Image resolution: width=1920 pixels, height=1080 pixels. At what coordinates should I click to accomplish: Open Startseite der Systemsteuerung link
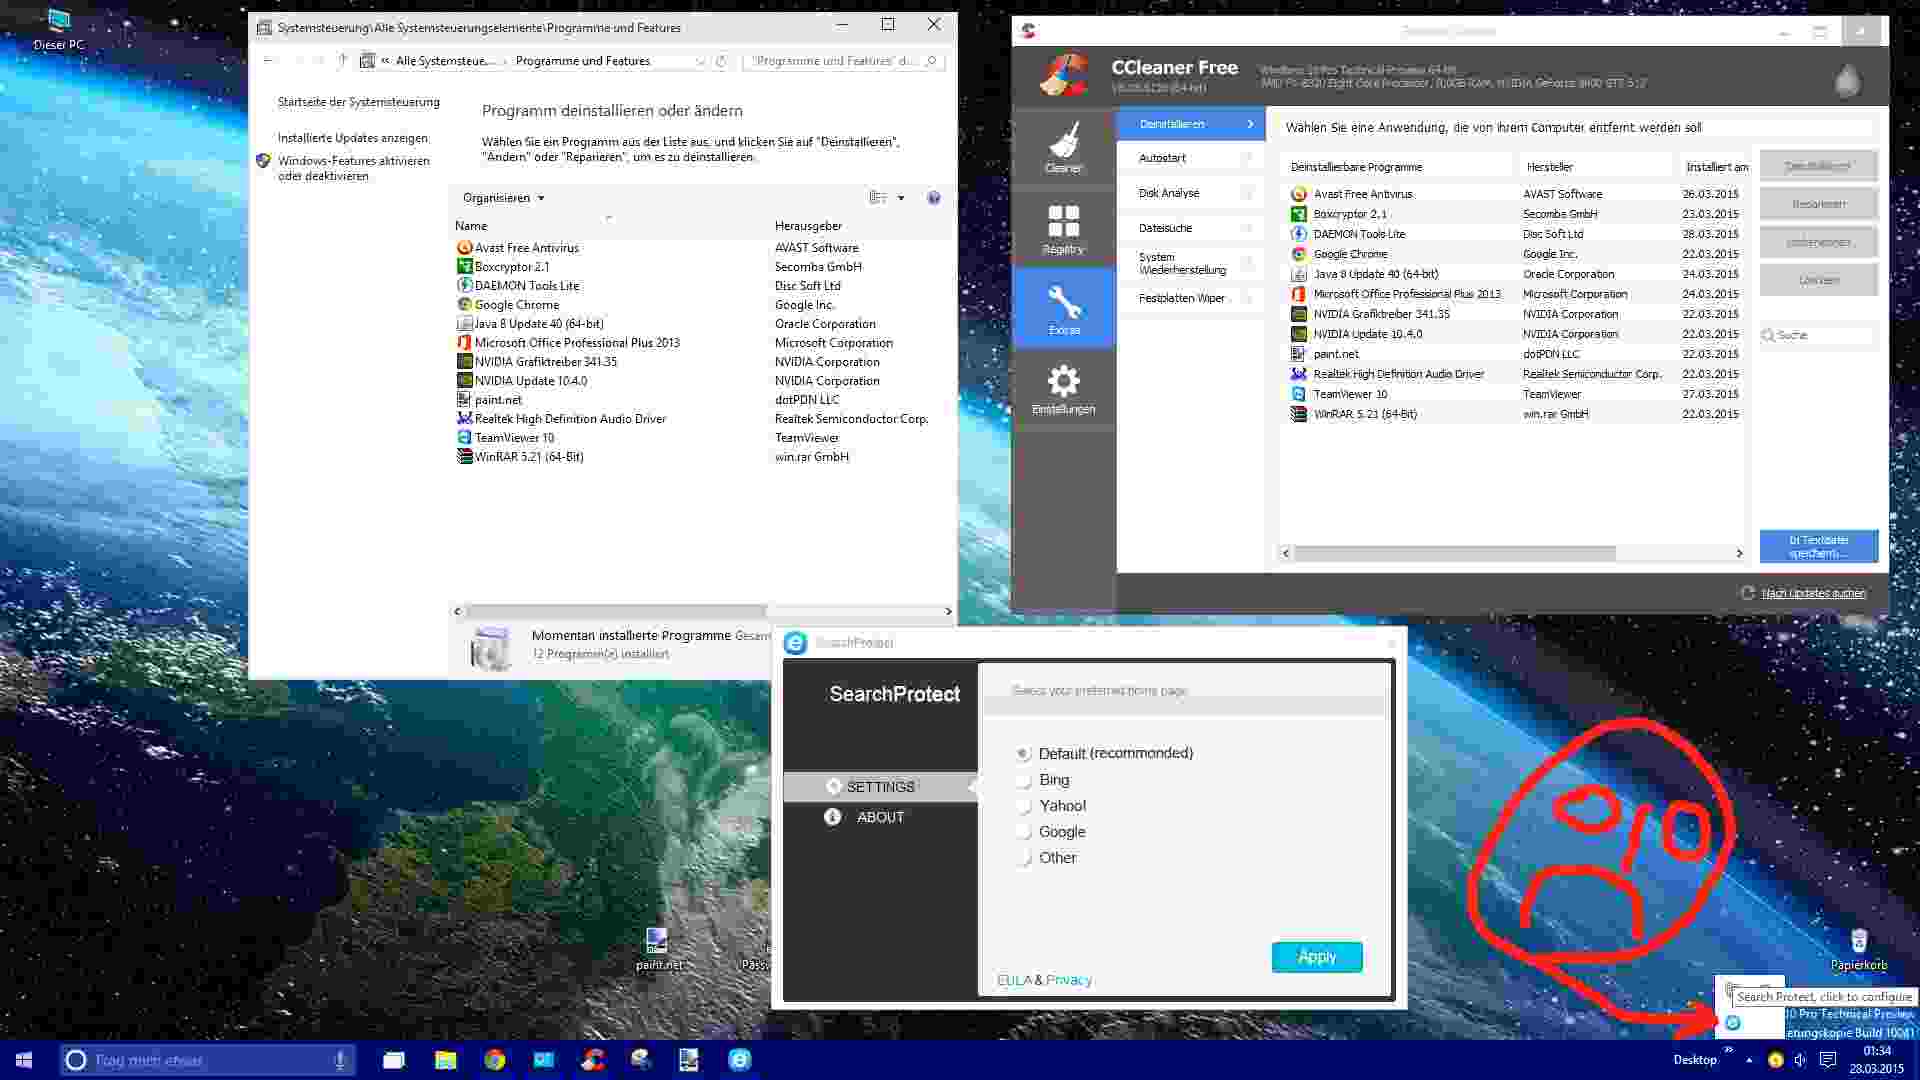359,102
